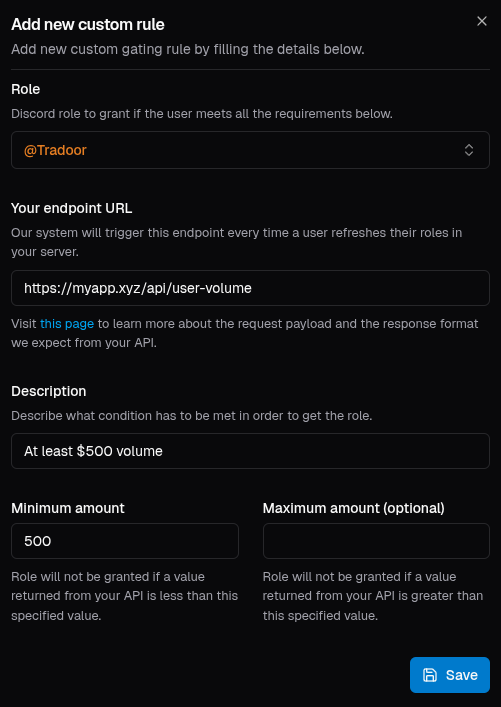
Task: Click the 'Add new custom rule' heading
Action: [88, 24]
